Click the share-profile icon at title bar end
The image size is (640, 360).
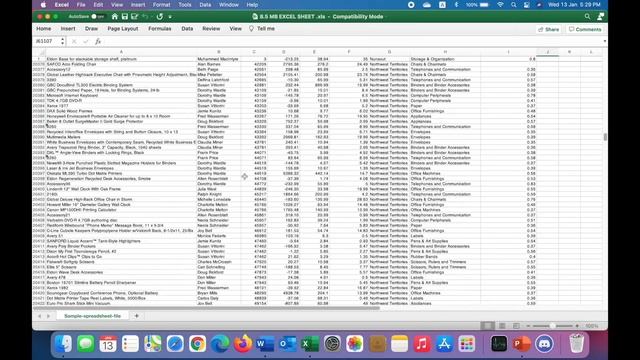pos(600,16)
